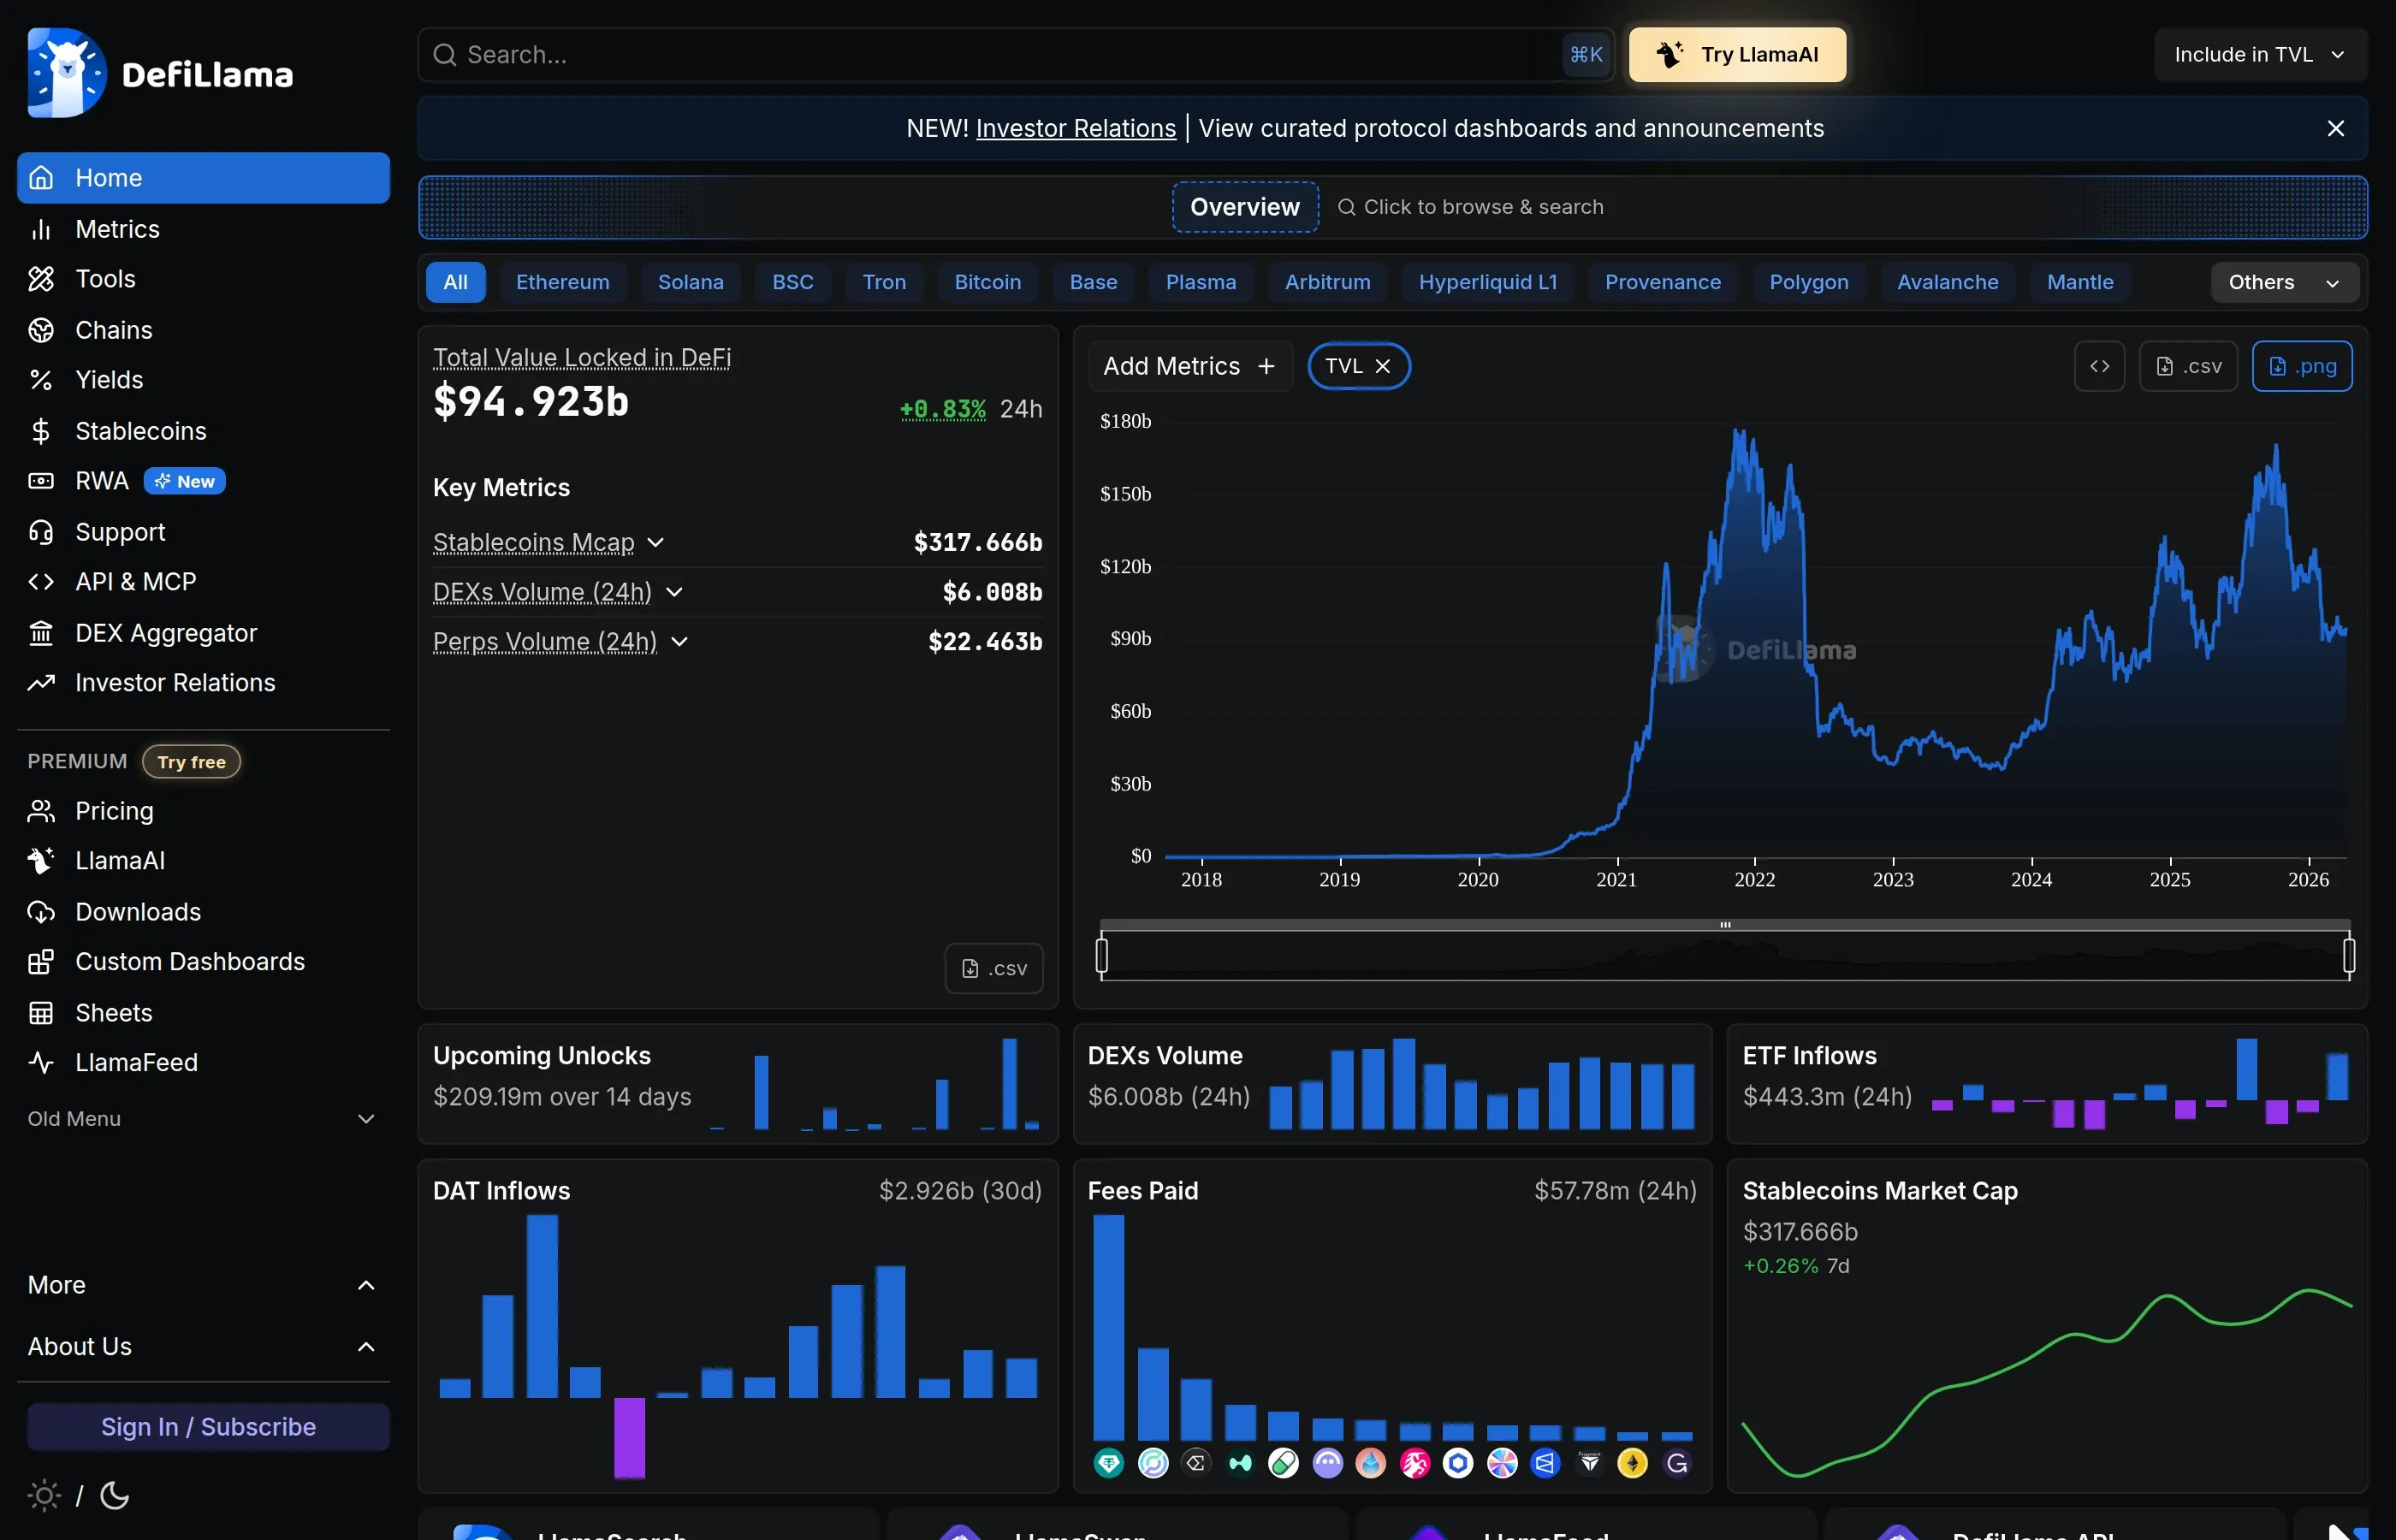Click the DEX Aggregator bank icon
The width and height of the screenshot is (2396, 1540).
41,633
